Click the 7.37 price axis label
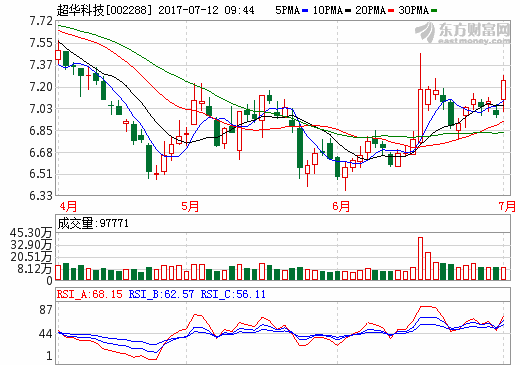This screenshot has width=520, height=365. pos(41,65)
